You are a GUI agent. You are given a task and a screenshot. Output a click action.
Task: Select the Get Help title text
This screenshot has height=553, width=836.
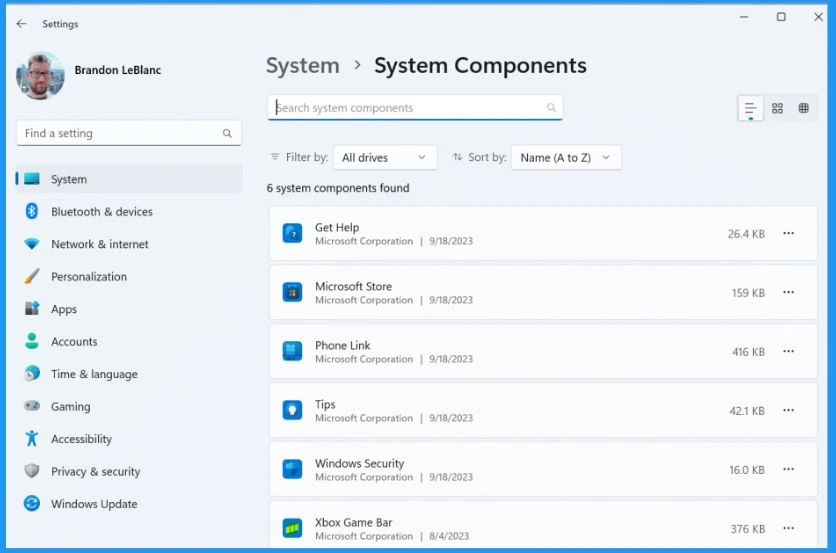tap(337, 228)
